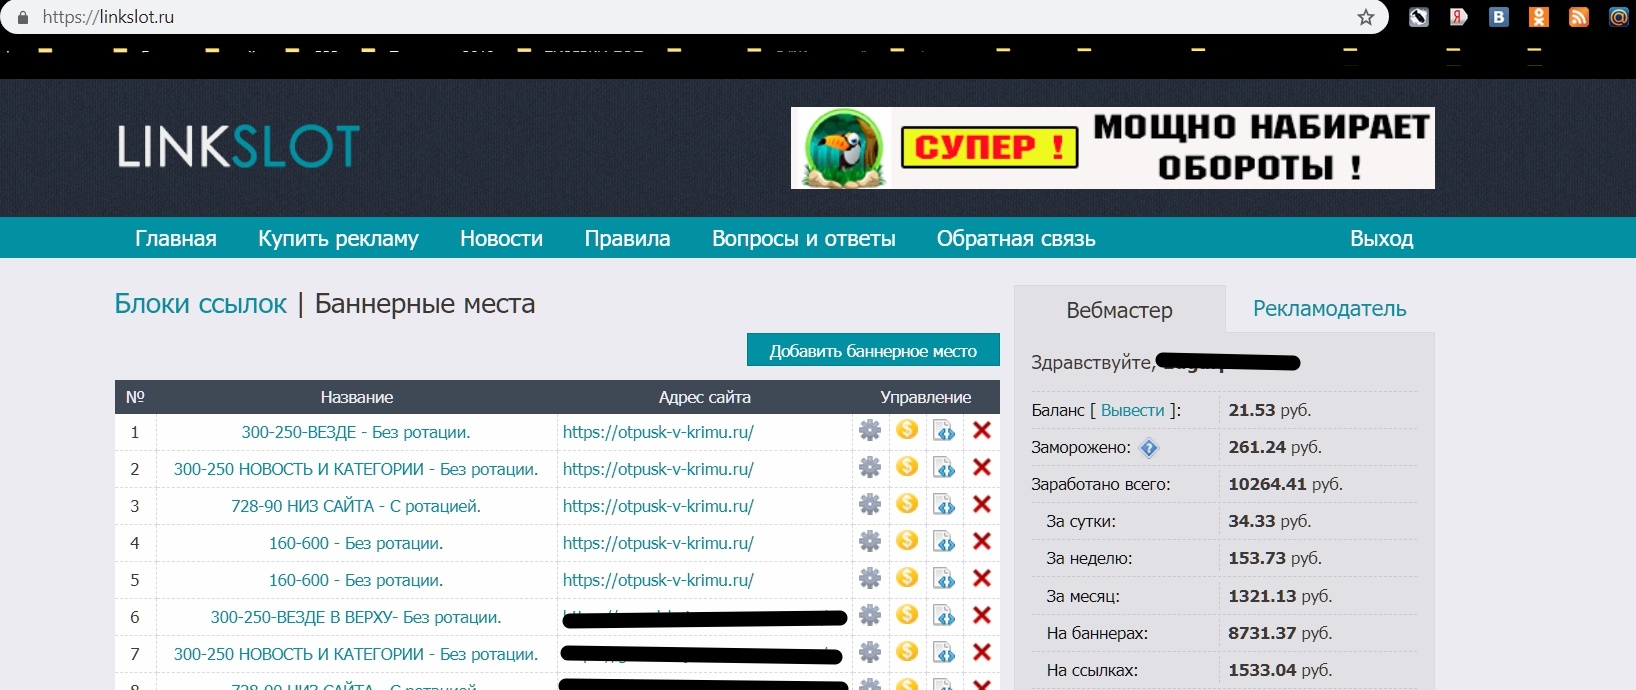Click the LINKSLOT logo

pos(238,146)
